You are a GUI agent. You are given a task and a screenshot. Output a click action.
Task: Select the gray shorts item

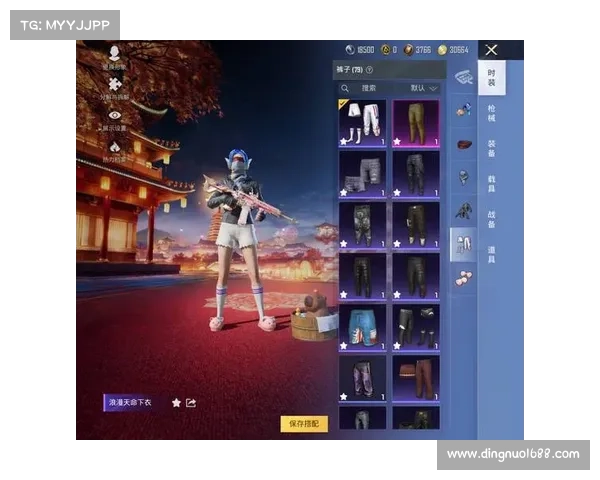pos(362,174)
